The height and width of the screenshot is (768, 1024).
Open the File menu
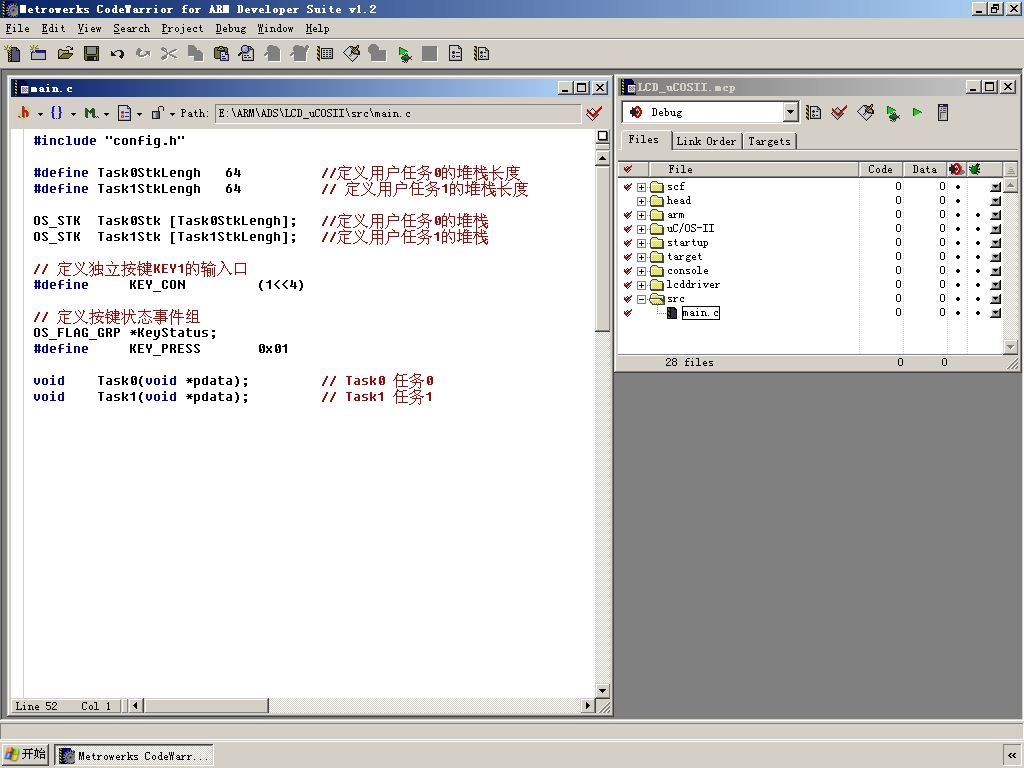click(18, 28)
